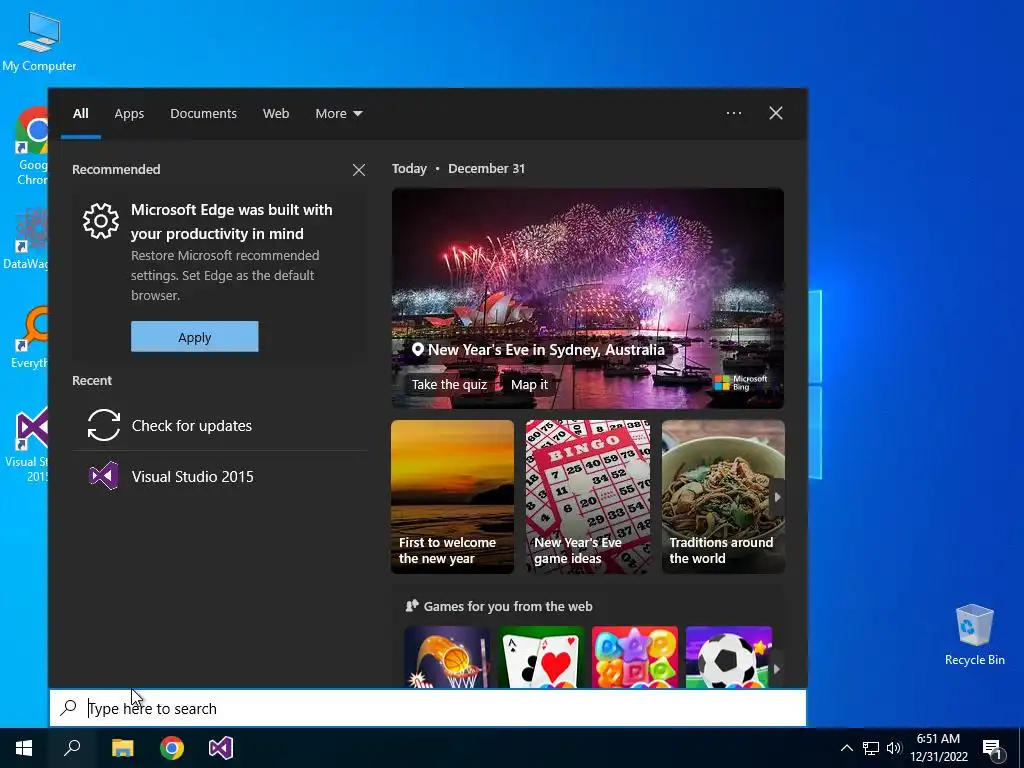
Task: Open the volume speaker tray icon
Action: pos(894,748)
